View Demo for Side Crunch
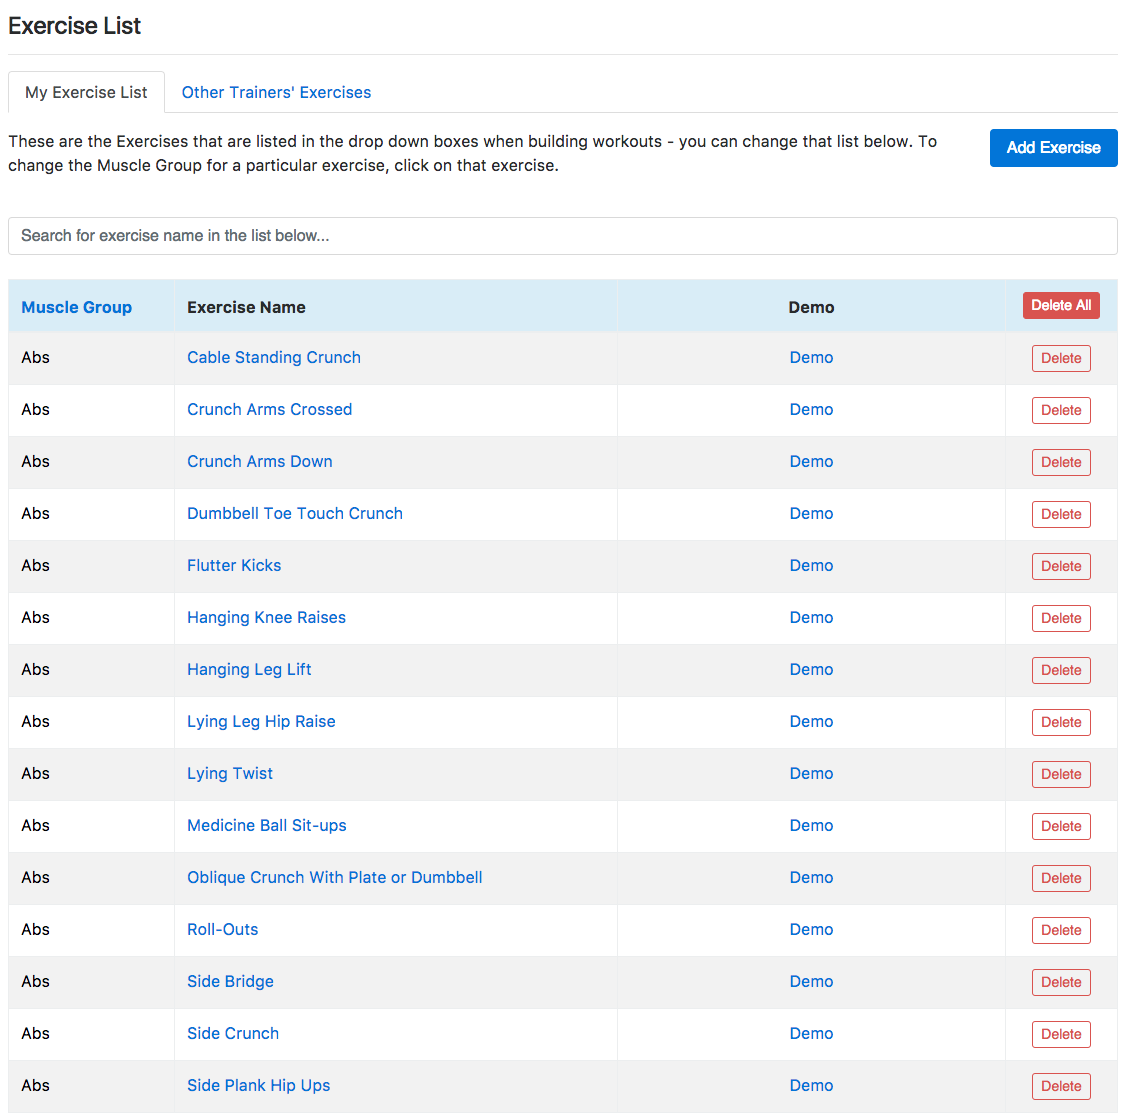 coord(811,1033)
